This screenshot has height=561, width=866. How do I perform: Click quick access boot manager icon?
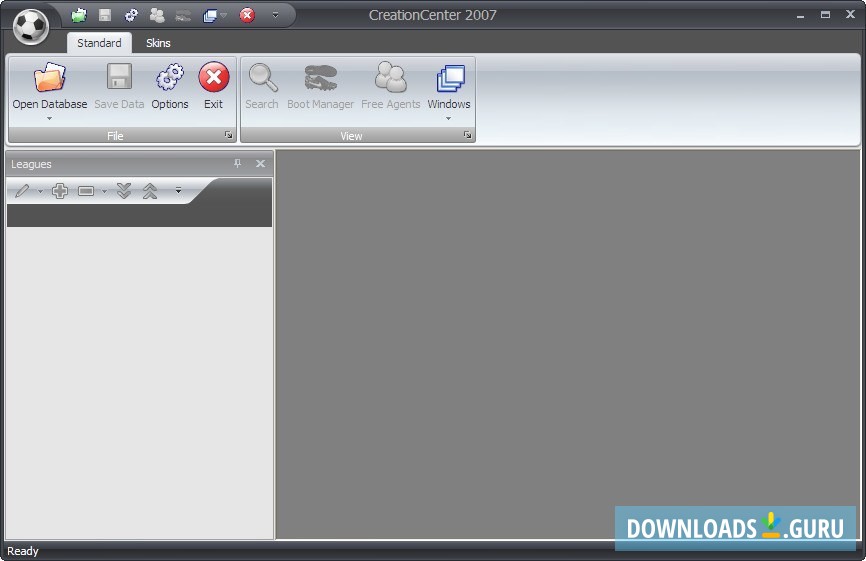pyautogui.click(x=183, y=16)
